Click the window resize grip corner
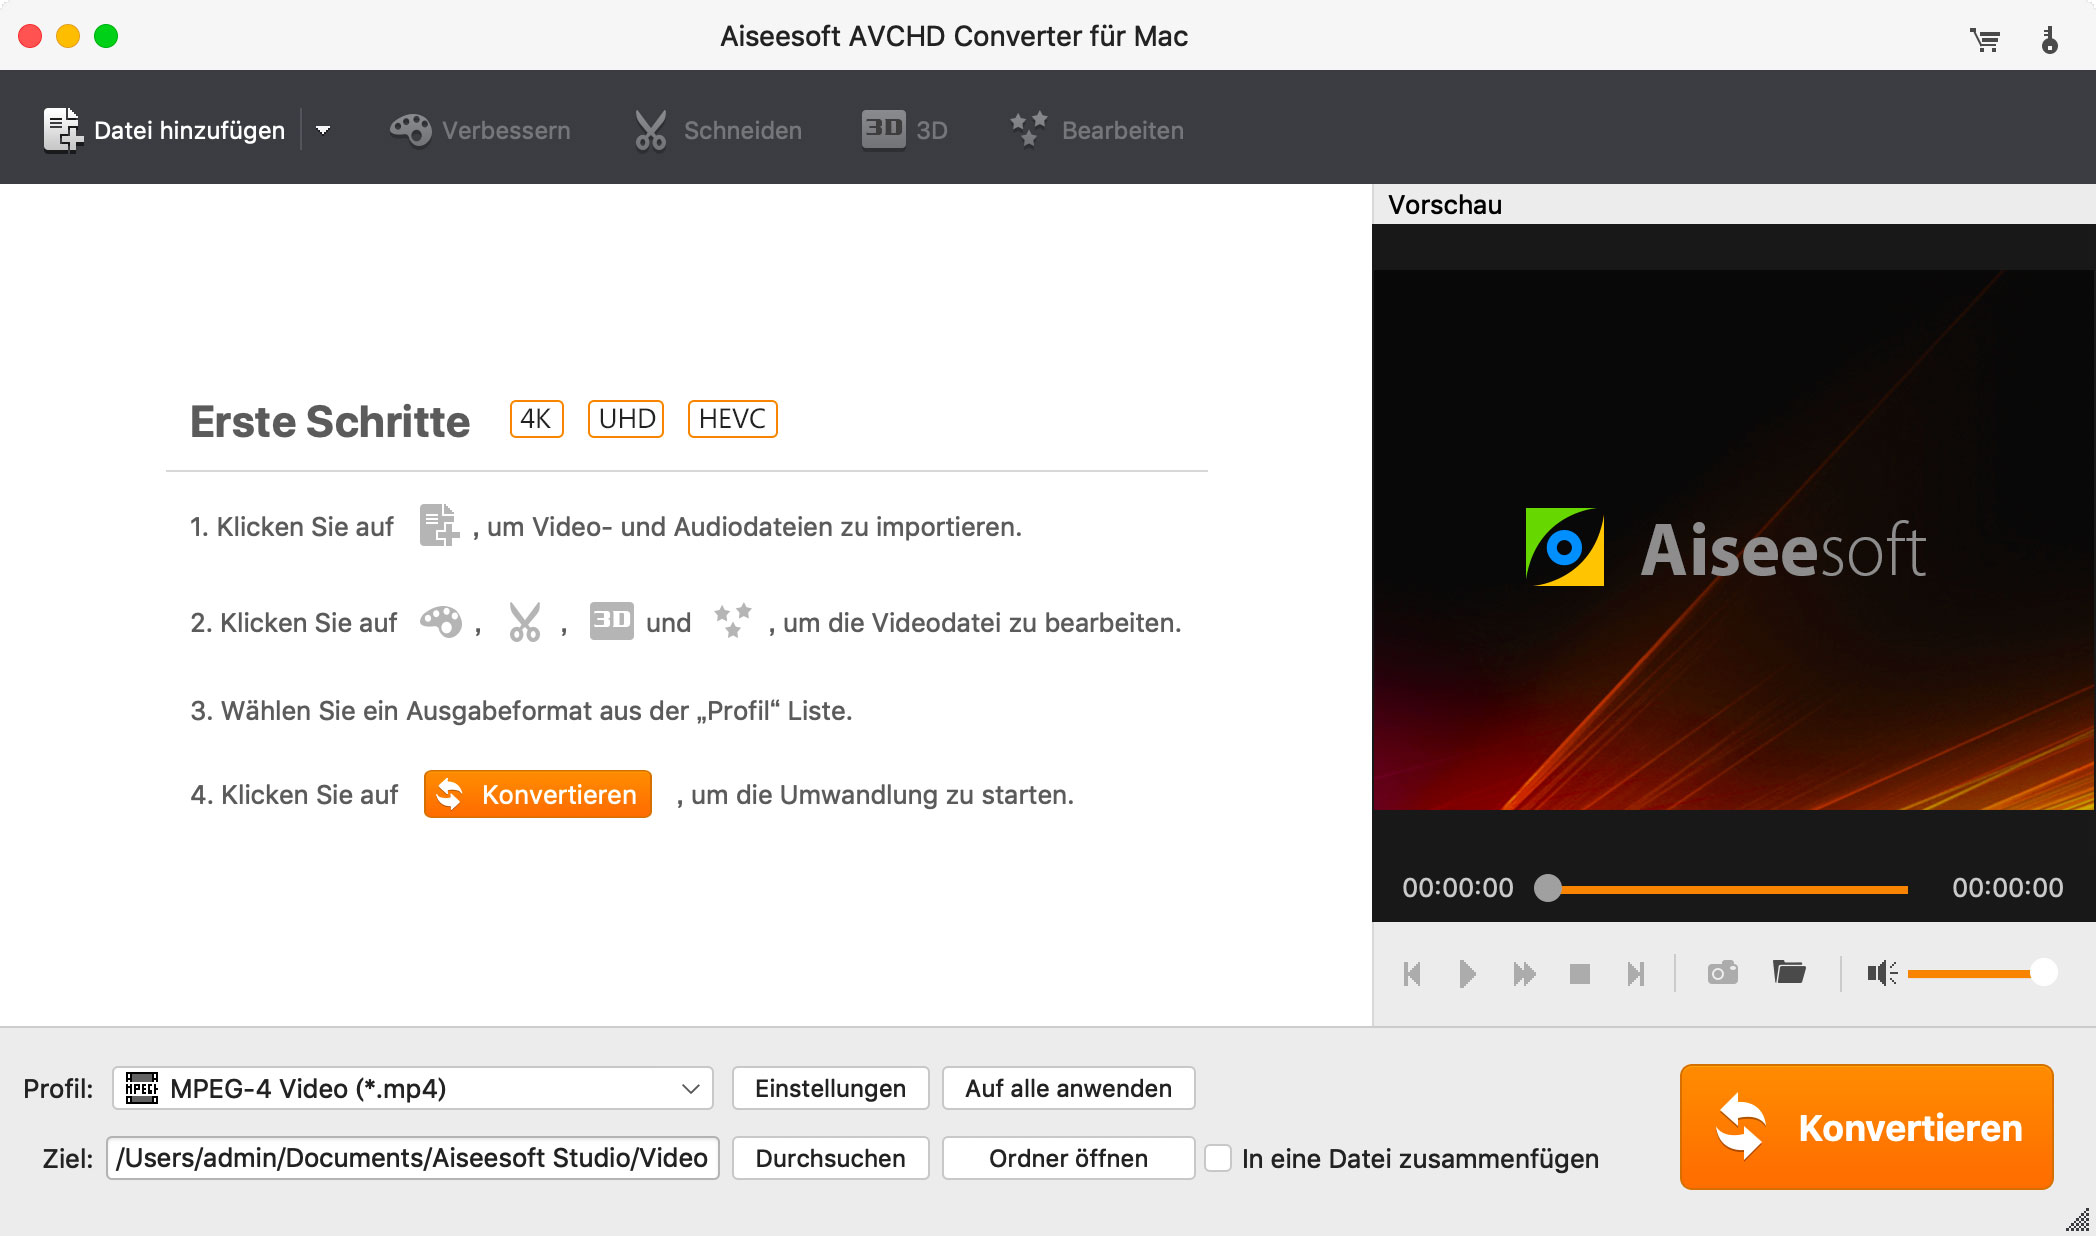The image size is (2096, 1236). [x=2080, y=1221]
